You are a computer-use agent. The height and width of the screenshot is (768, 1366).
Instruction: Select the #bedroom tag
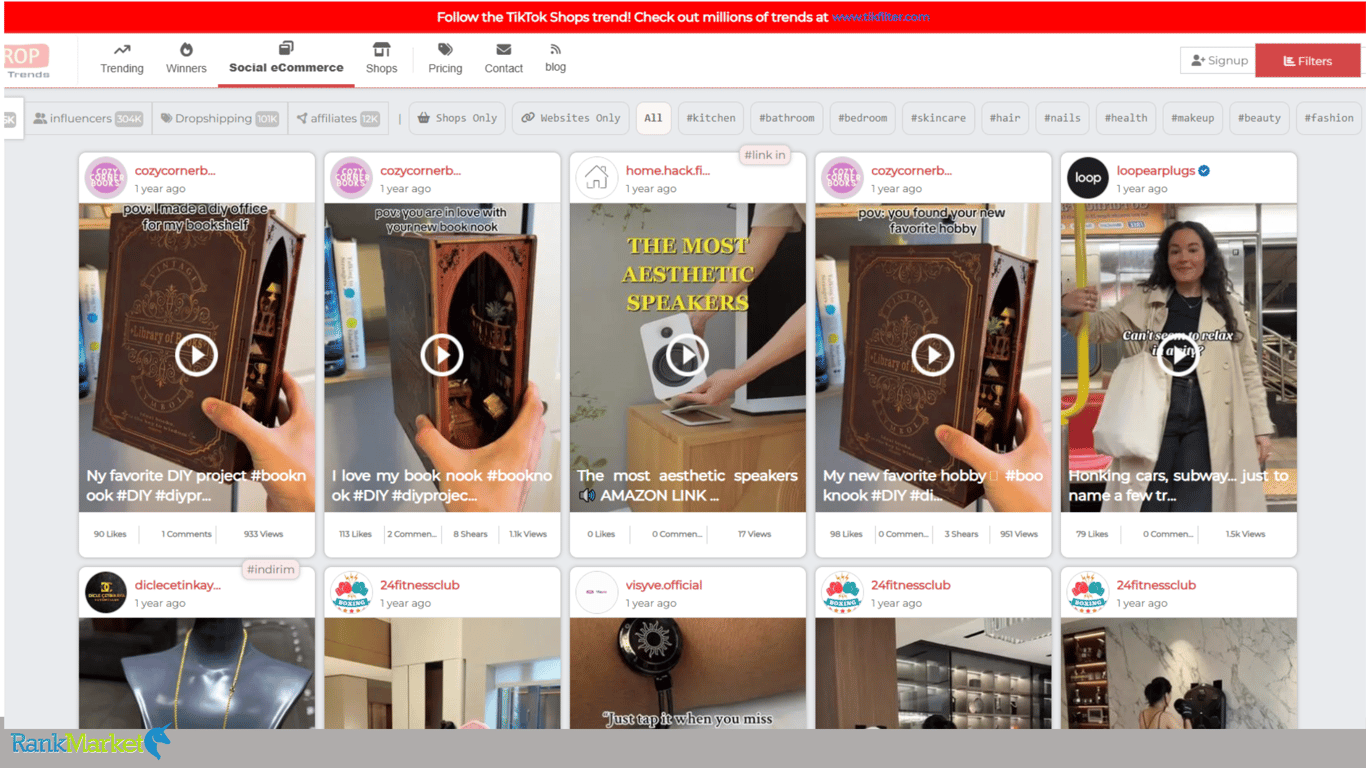point(863,118)
